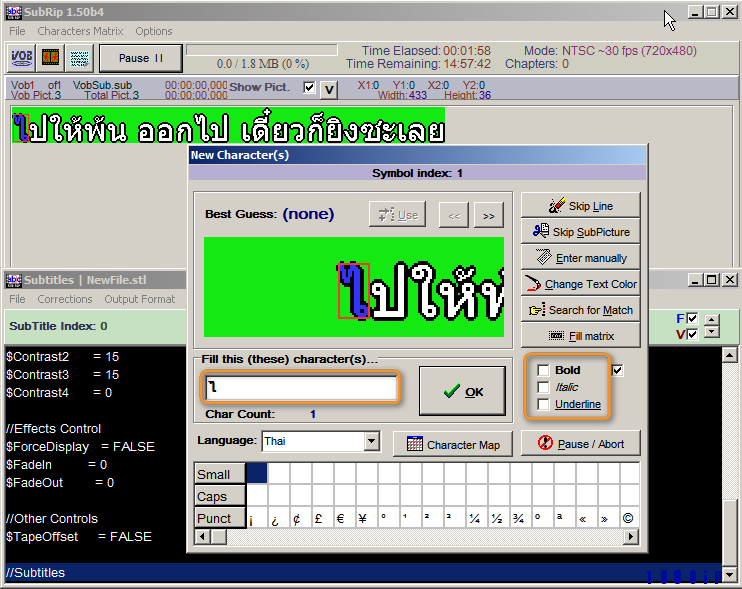The width and height of the screenshot is (742, 589).
Task: Click the Use best guess button
Action: tap(398, 215)
